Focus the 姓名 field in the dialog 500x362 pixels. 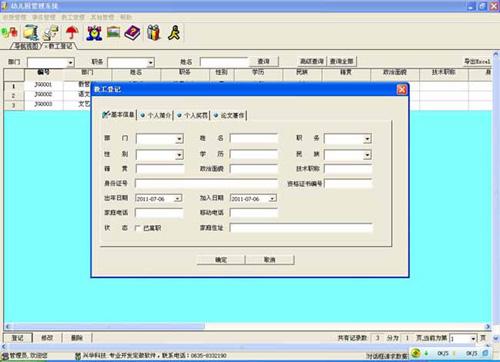[x=254, y=138]
